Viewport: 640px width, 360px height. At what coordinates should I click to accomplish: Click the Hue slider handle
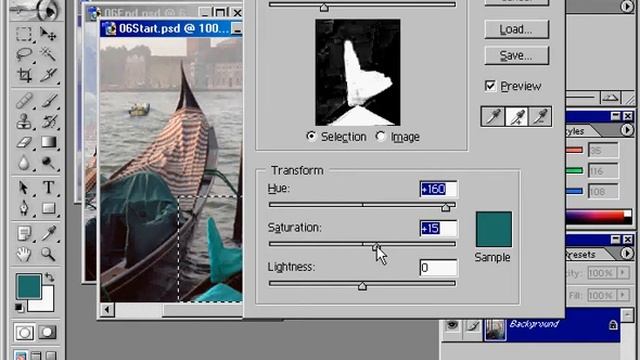click(x=446, y=207)
